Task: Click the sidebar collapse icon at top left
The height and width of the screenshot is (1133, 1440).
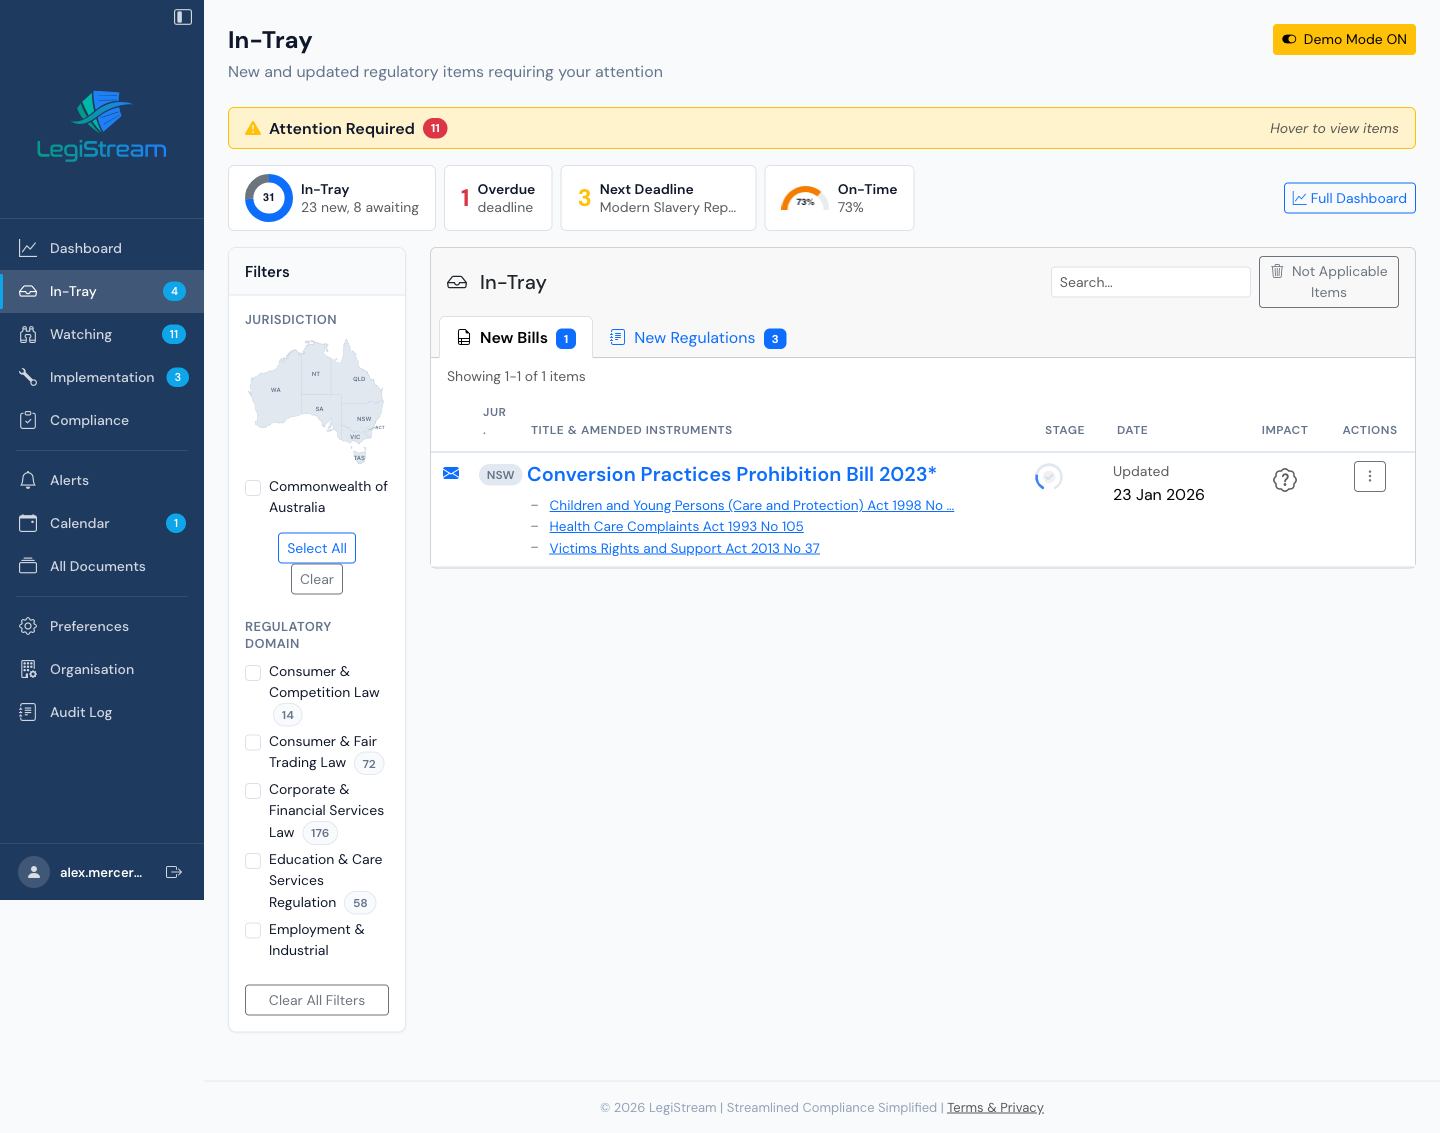Action: tap(182, 16)
